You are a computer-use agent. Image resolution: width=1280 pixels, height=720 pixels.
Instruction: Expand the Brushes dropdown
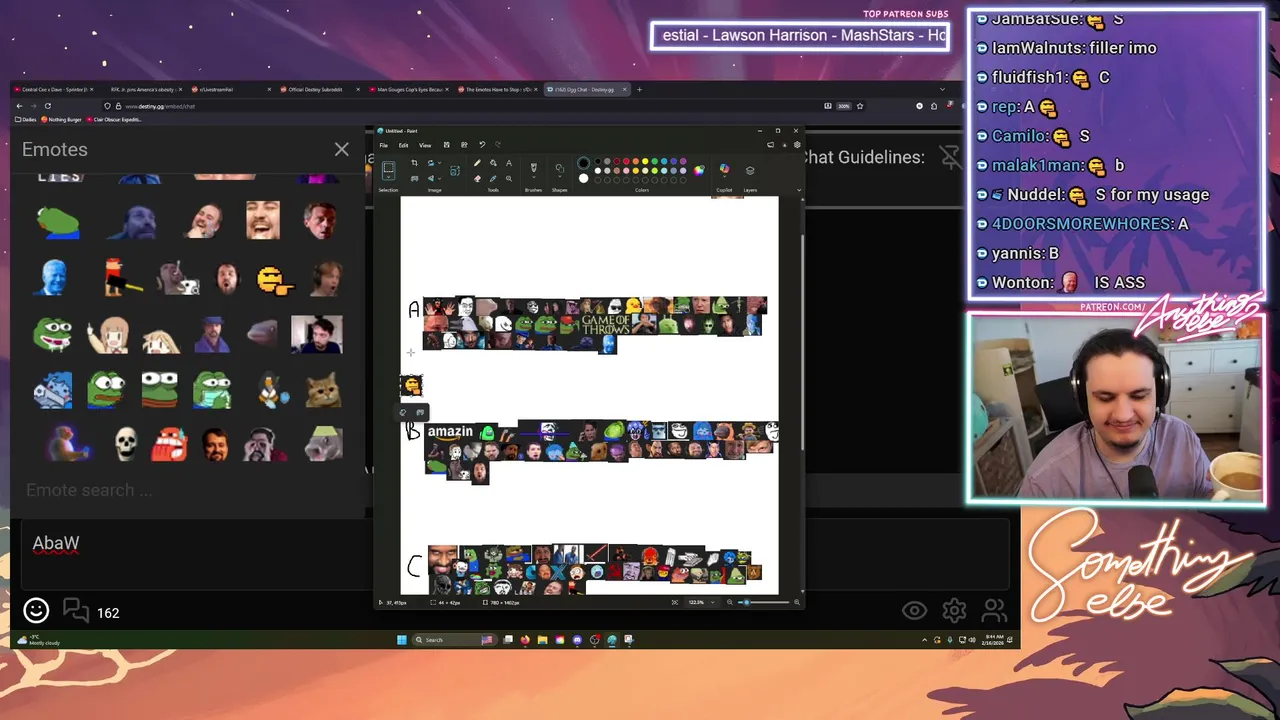(x=534, y=177)
